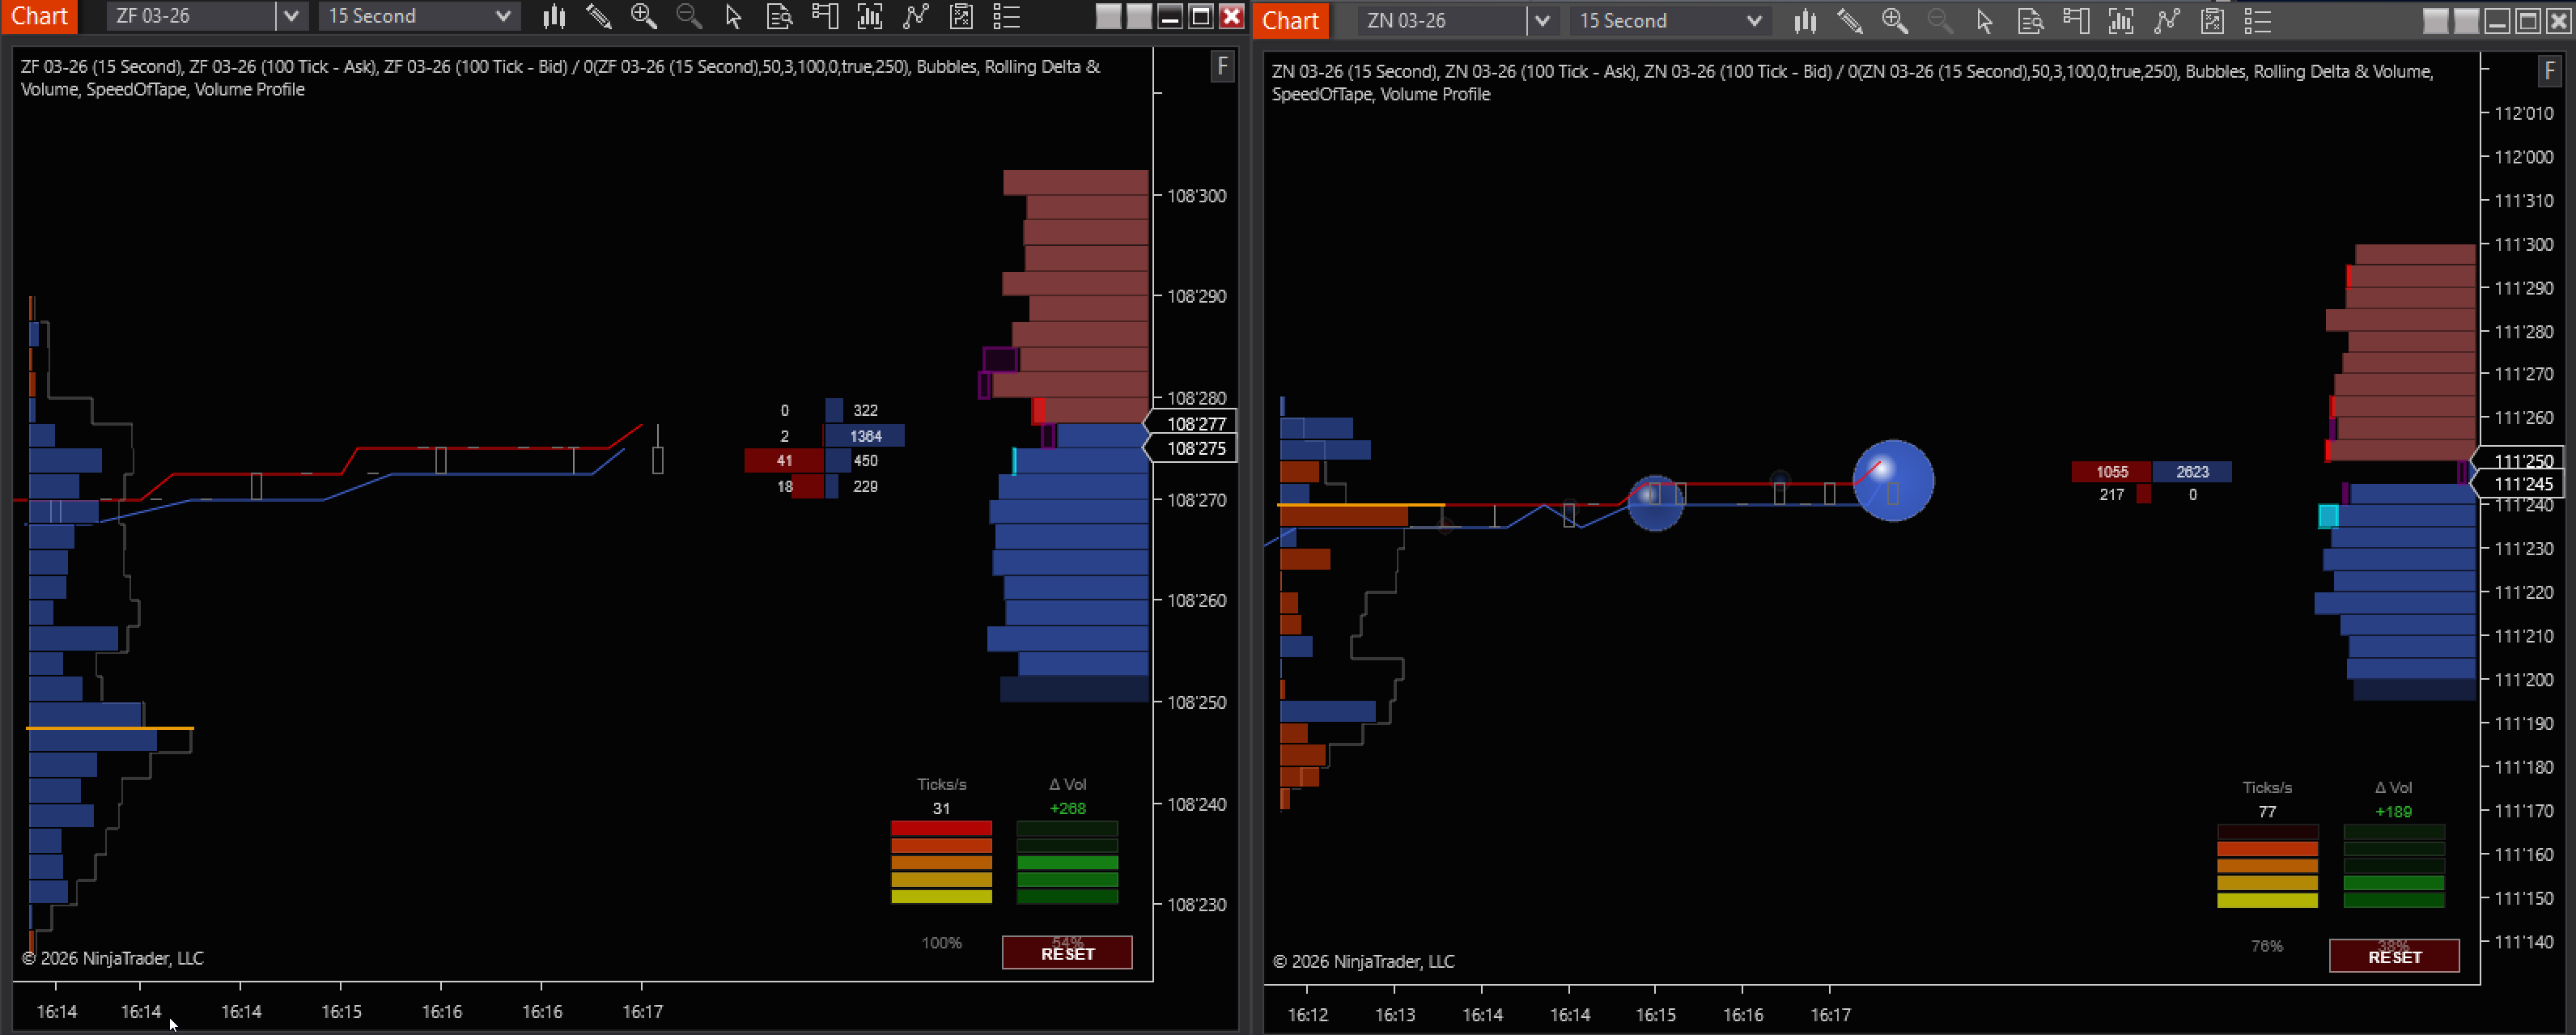2576x1035 pixels.
Task: Click the 41 red cell in ZF chart
Action: tap(784, 461)
